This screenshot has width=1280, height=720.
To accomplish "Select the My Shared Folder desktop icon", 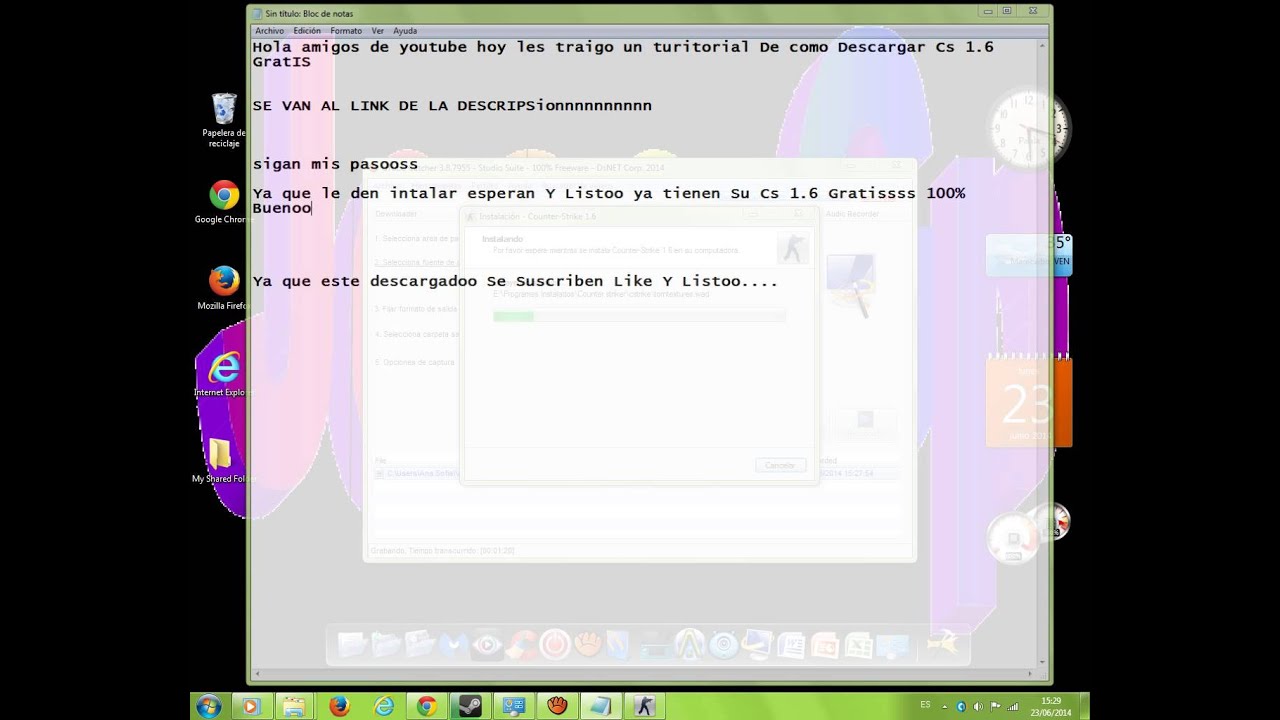I will (x=220, y=460).
